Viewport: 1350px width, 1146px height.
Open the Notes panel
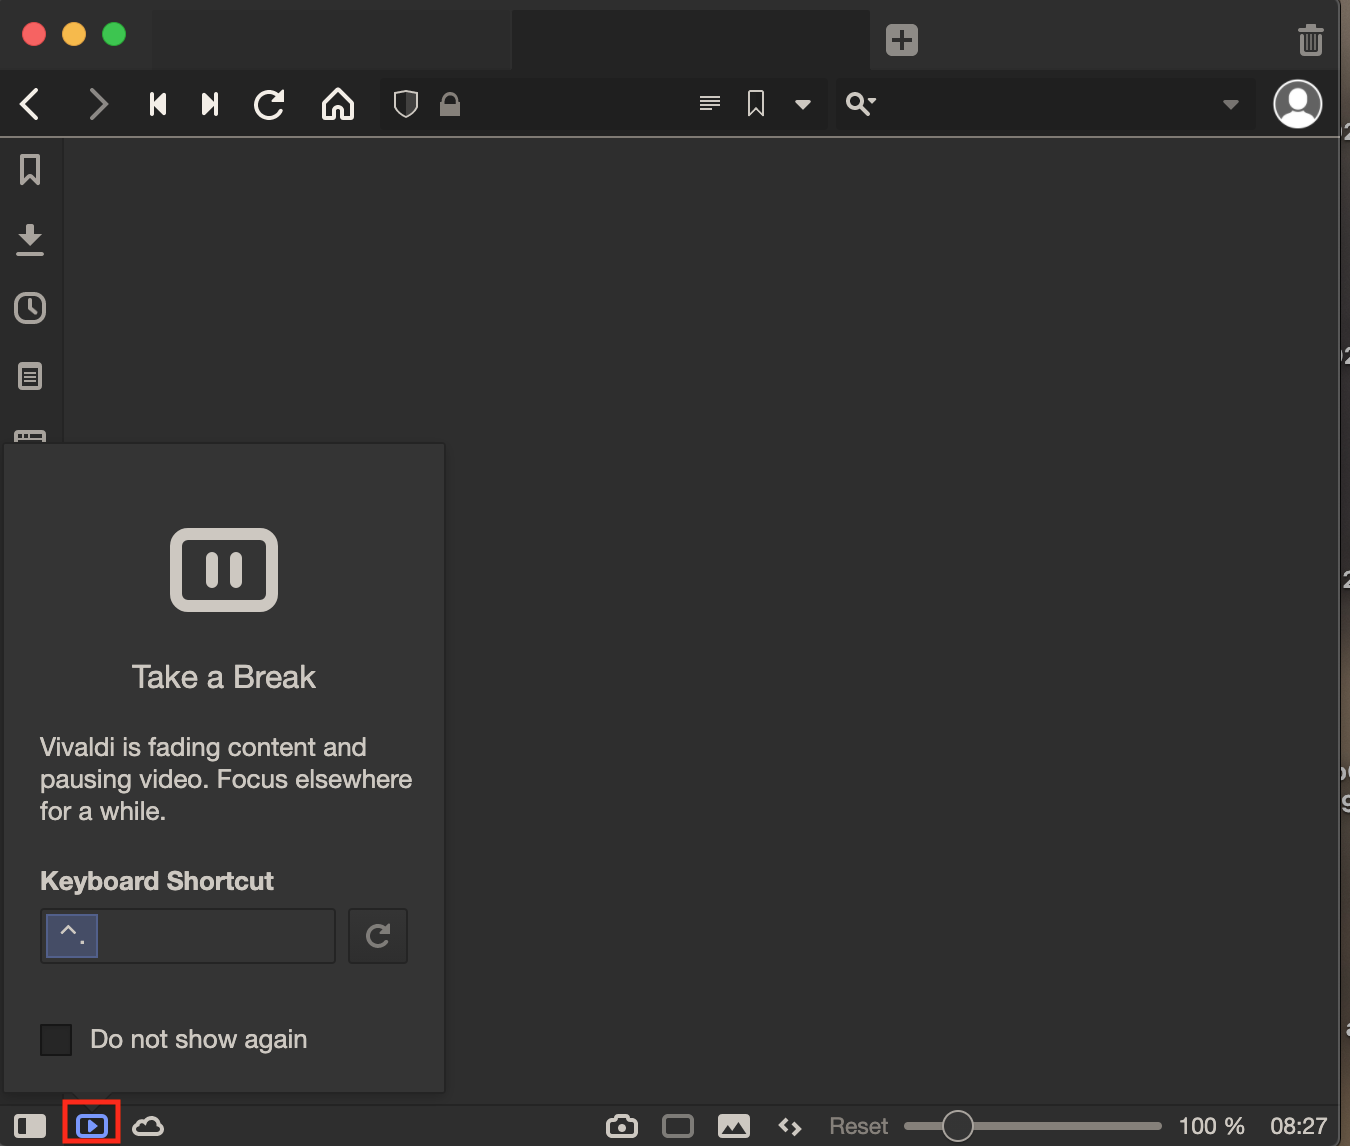pos(30,377)
